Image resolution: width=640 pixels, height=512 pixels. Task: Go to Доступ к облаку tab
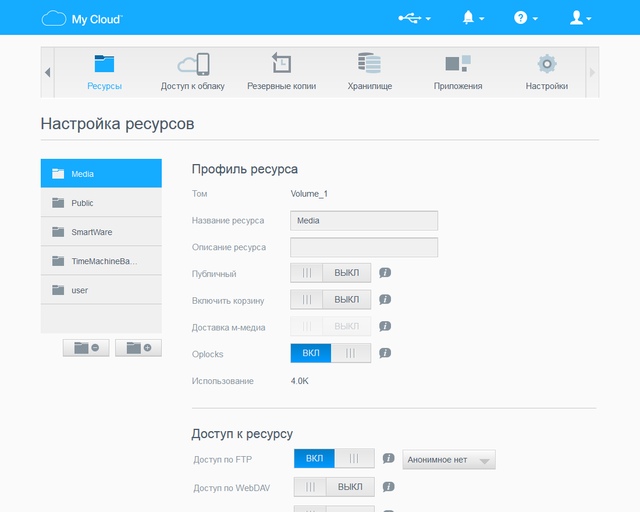(193, 72)
